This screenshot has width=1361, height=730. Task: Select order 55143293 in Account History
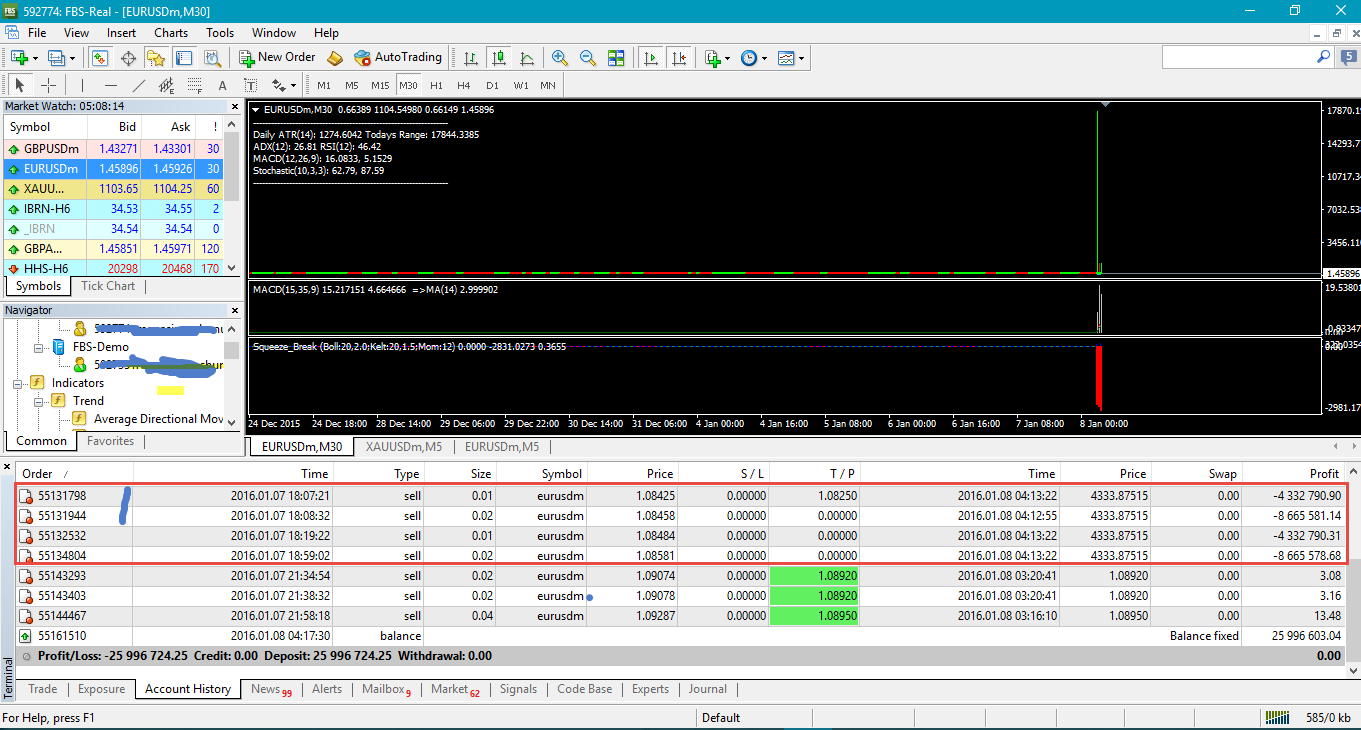tap(682, 576)
